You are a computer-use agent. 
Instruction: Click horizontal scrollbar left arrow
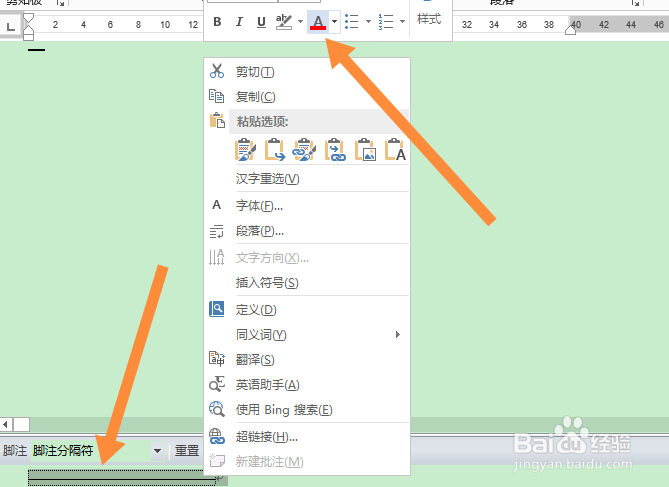(x=6, y=425)
